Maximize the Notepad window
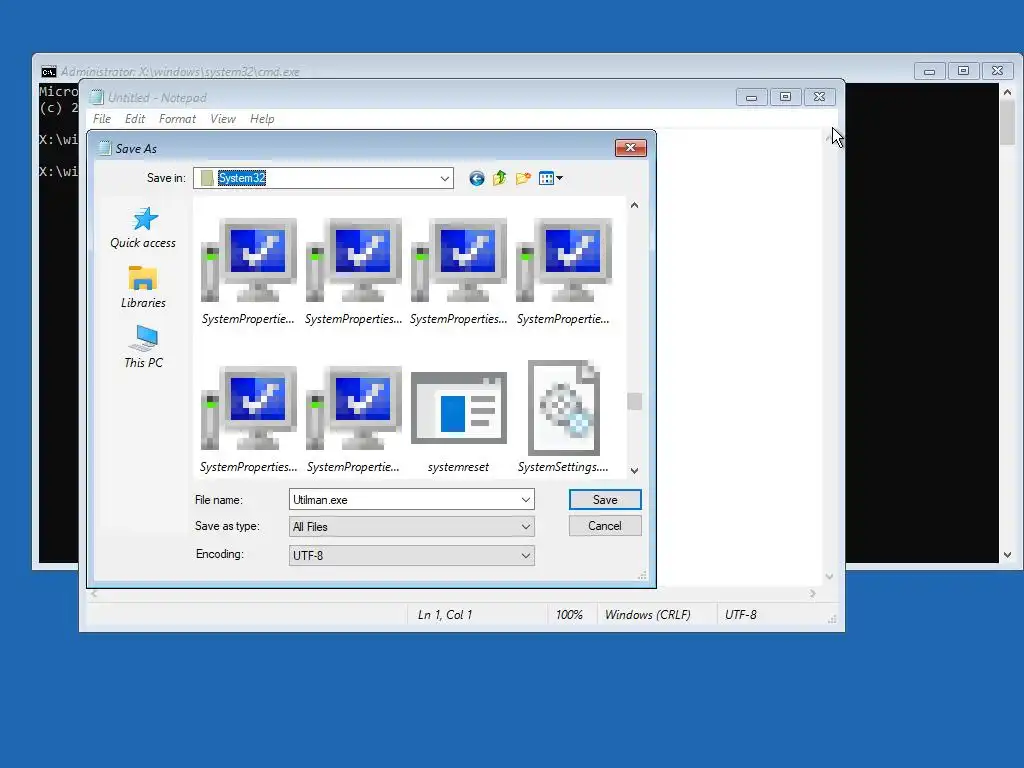The image size is (1024, 768). coord(786,97)
